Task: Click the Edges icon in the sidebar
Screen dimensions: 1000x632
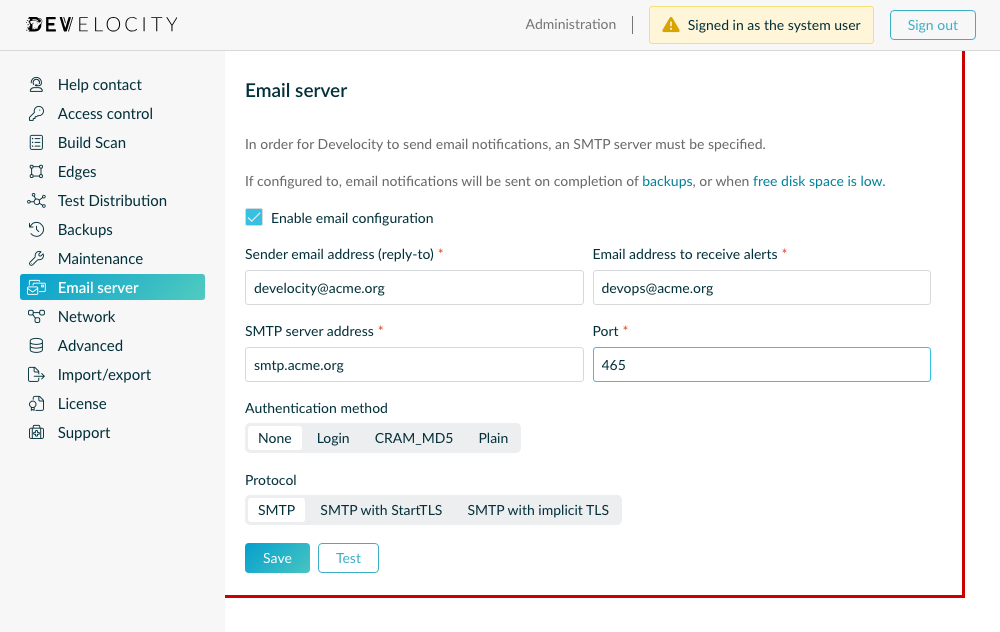Action: click(x=35, y=171)
